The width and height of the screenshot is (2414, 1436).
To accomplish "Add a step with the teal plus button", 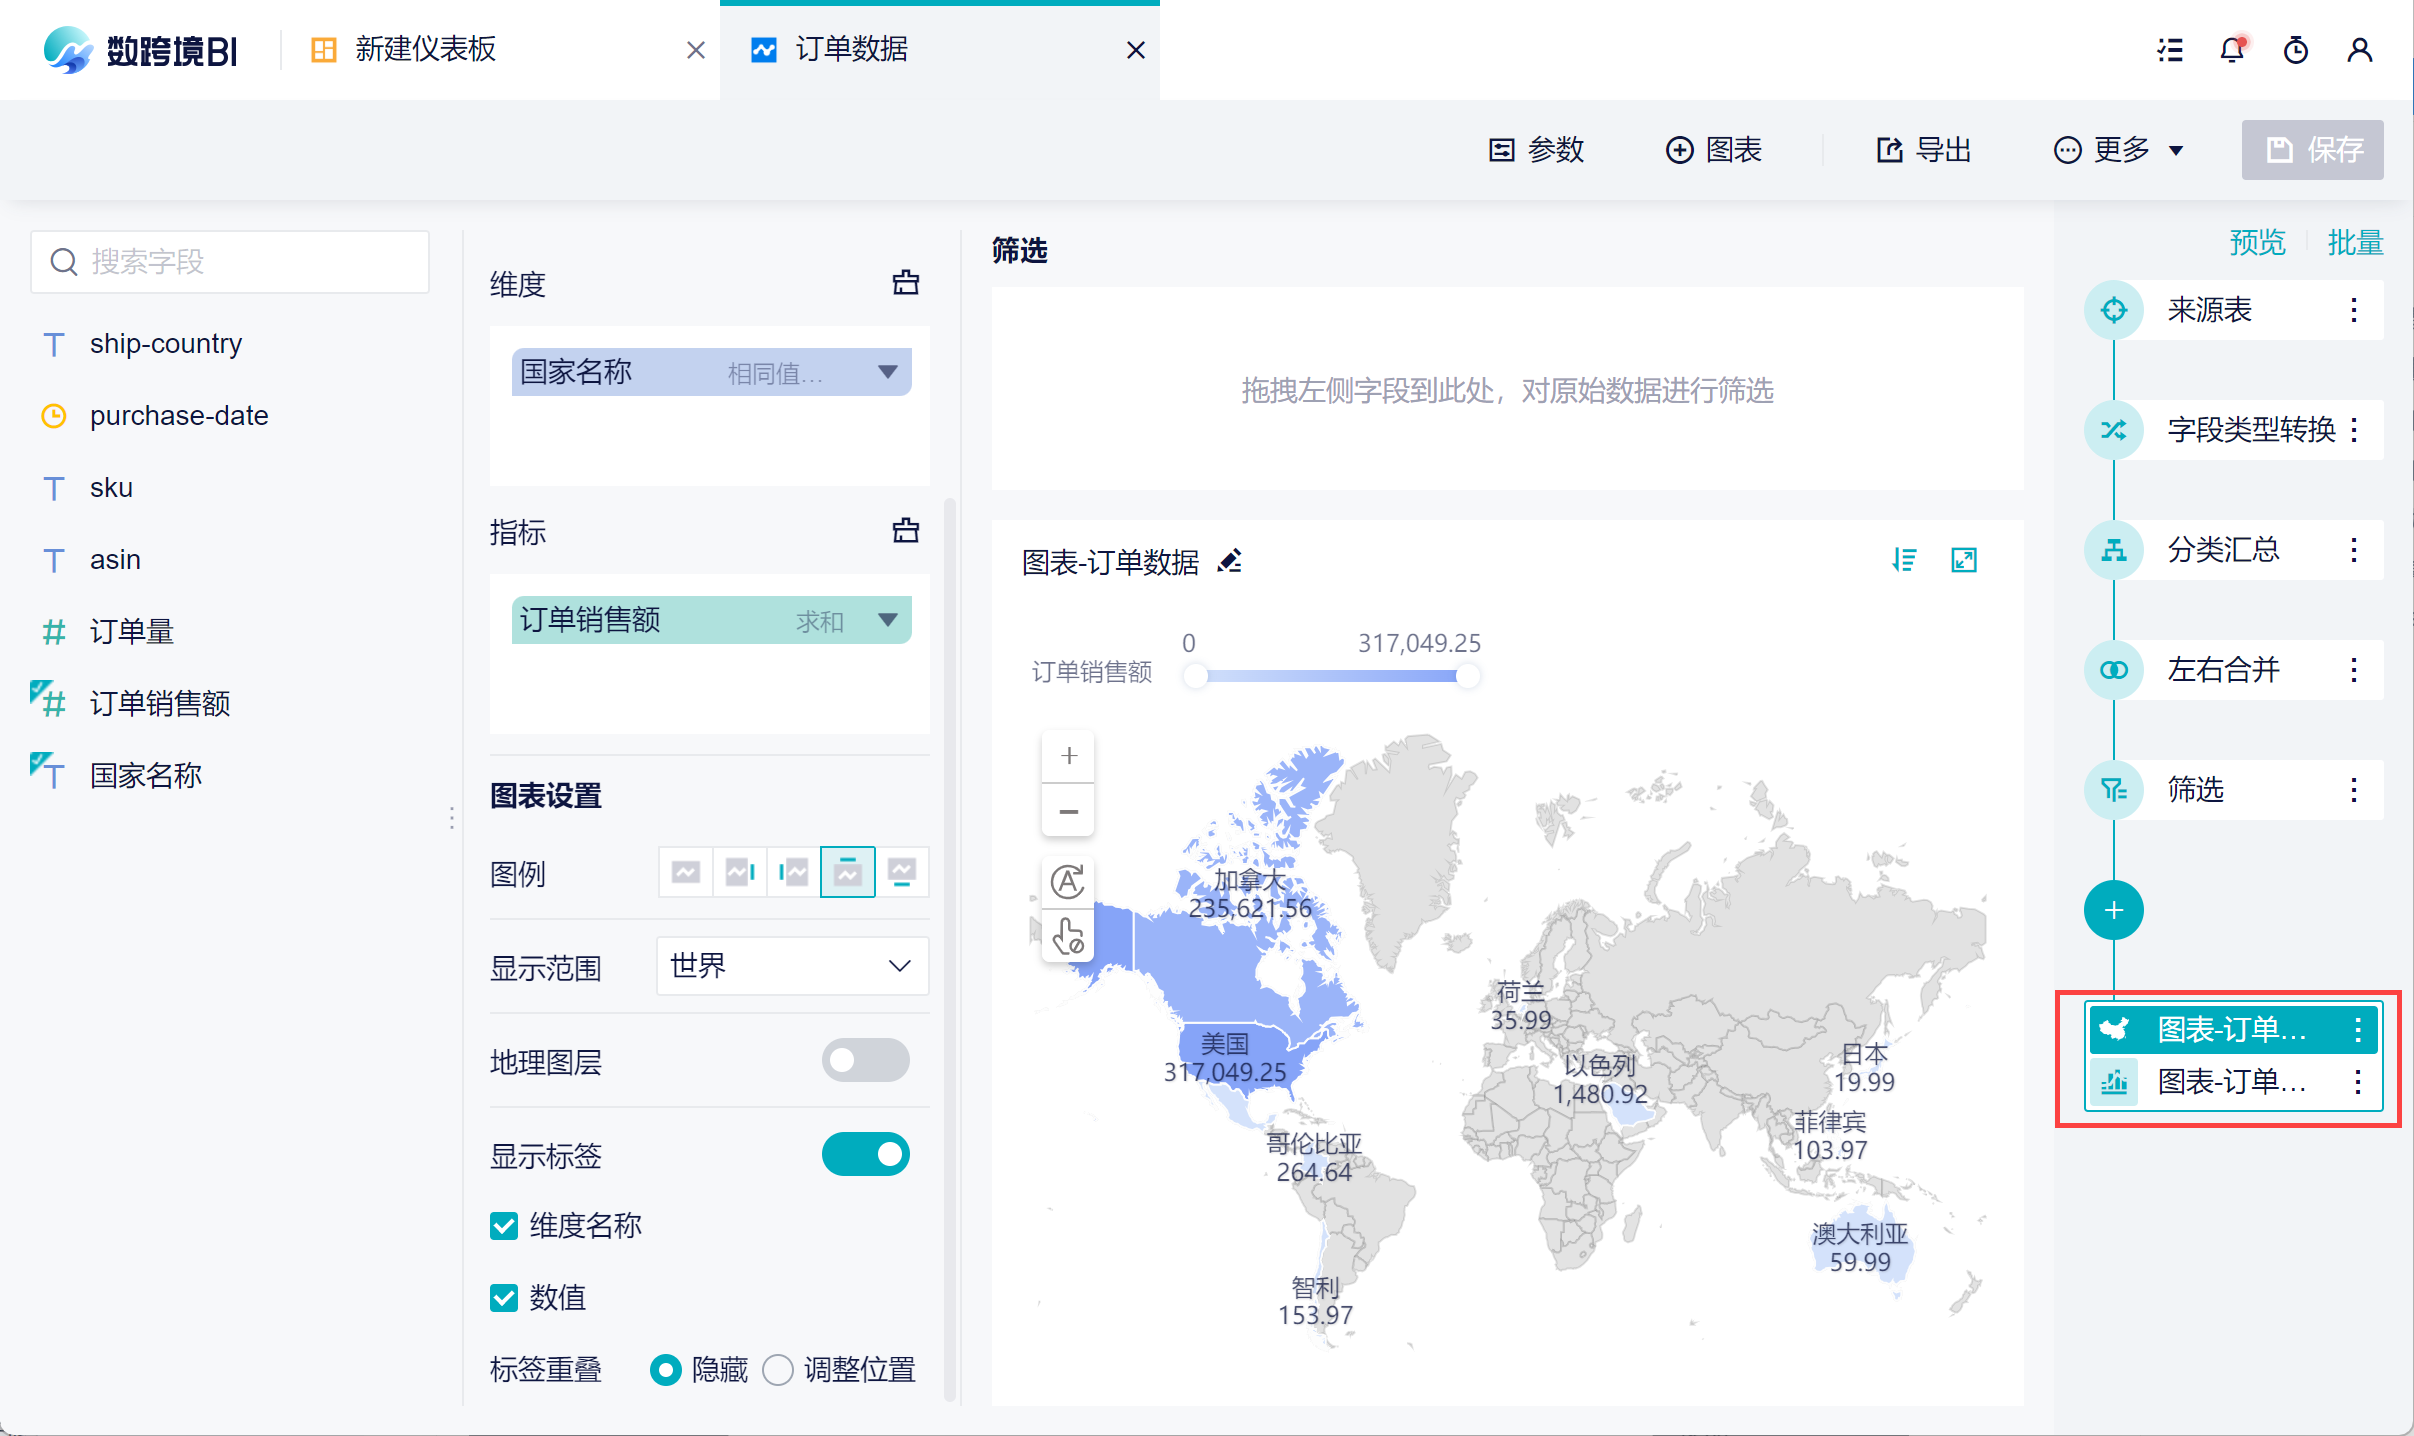I will pyautogui.click(x=2113, y=910).
